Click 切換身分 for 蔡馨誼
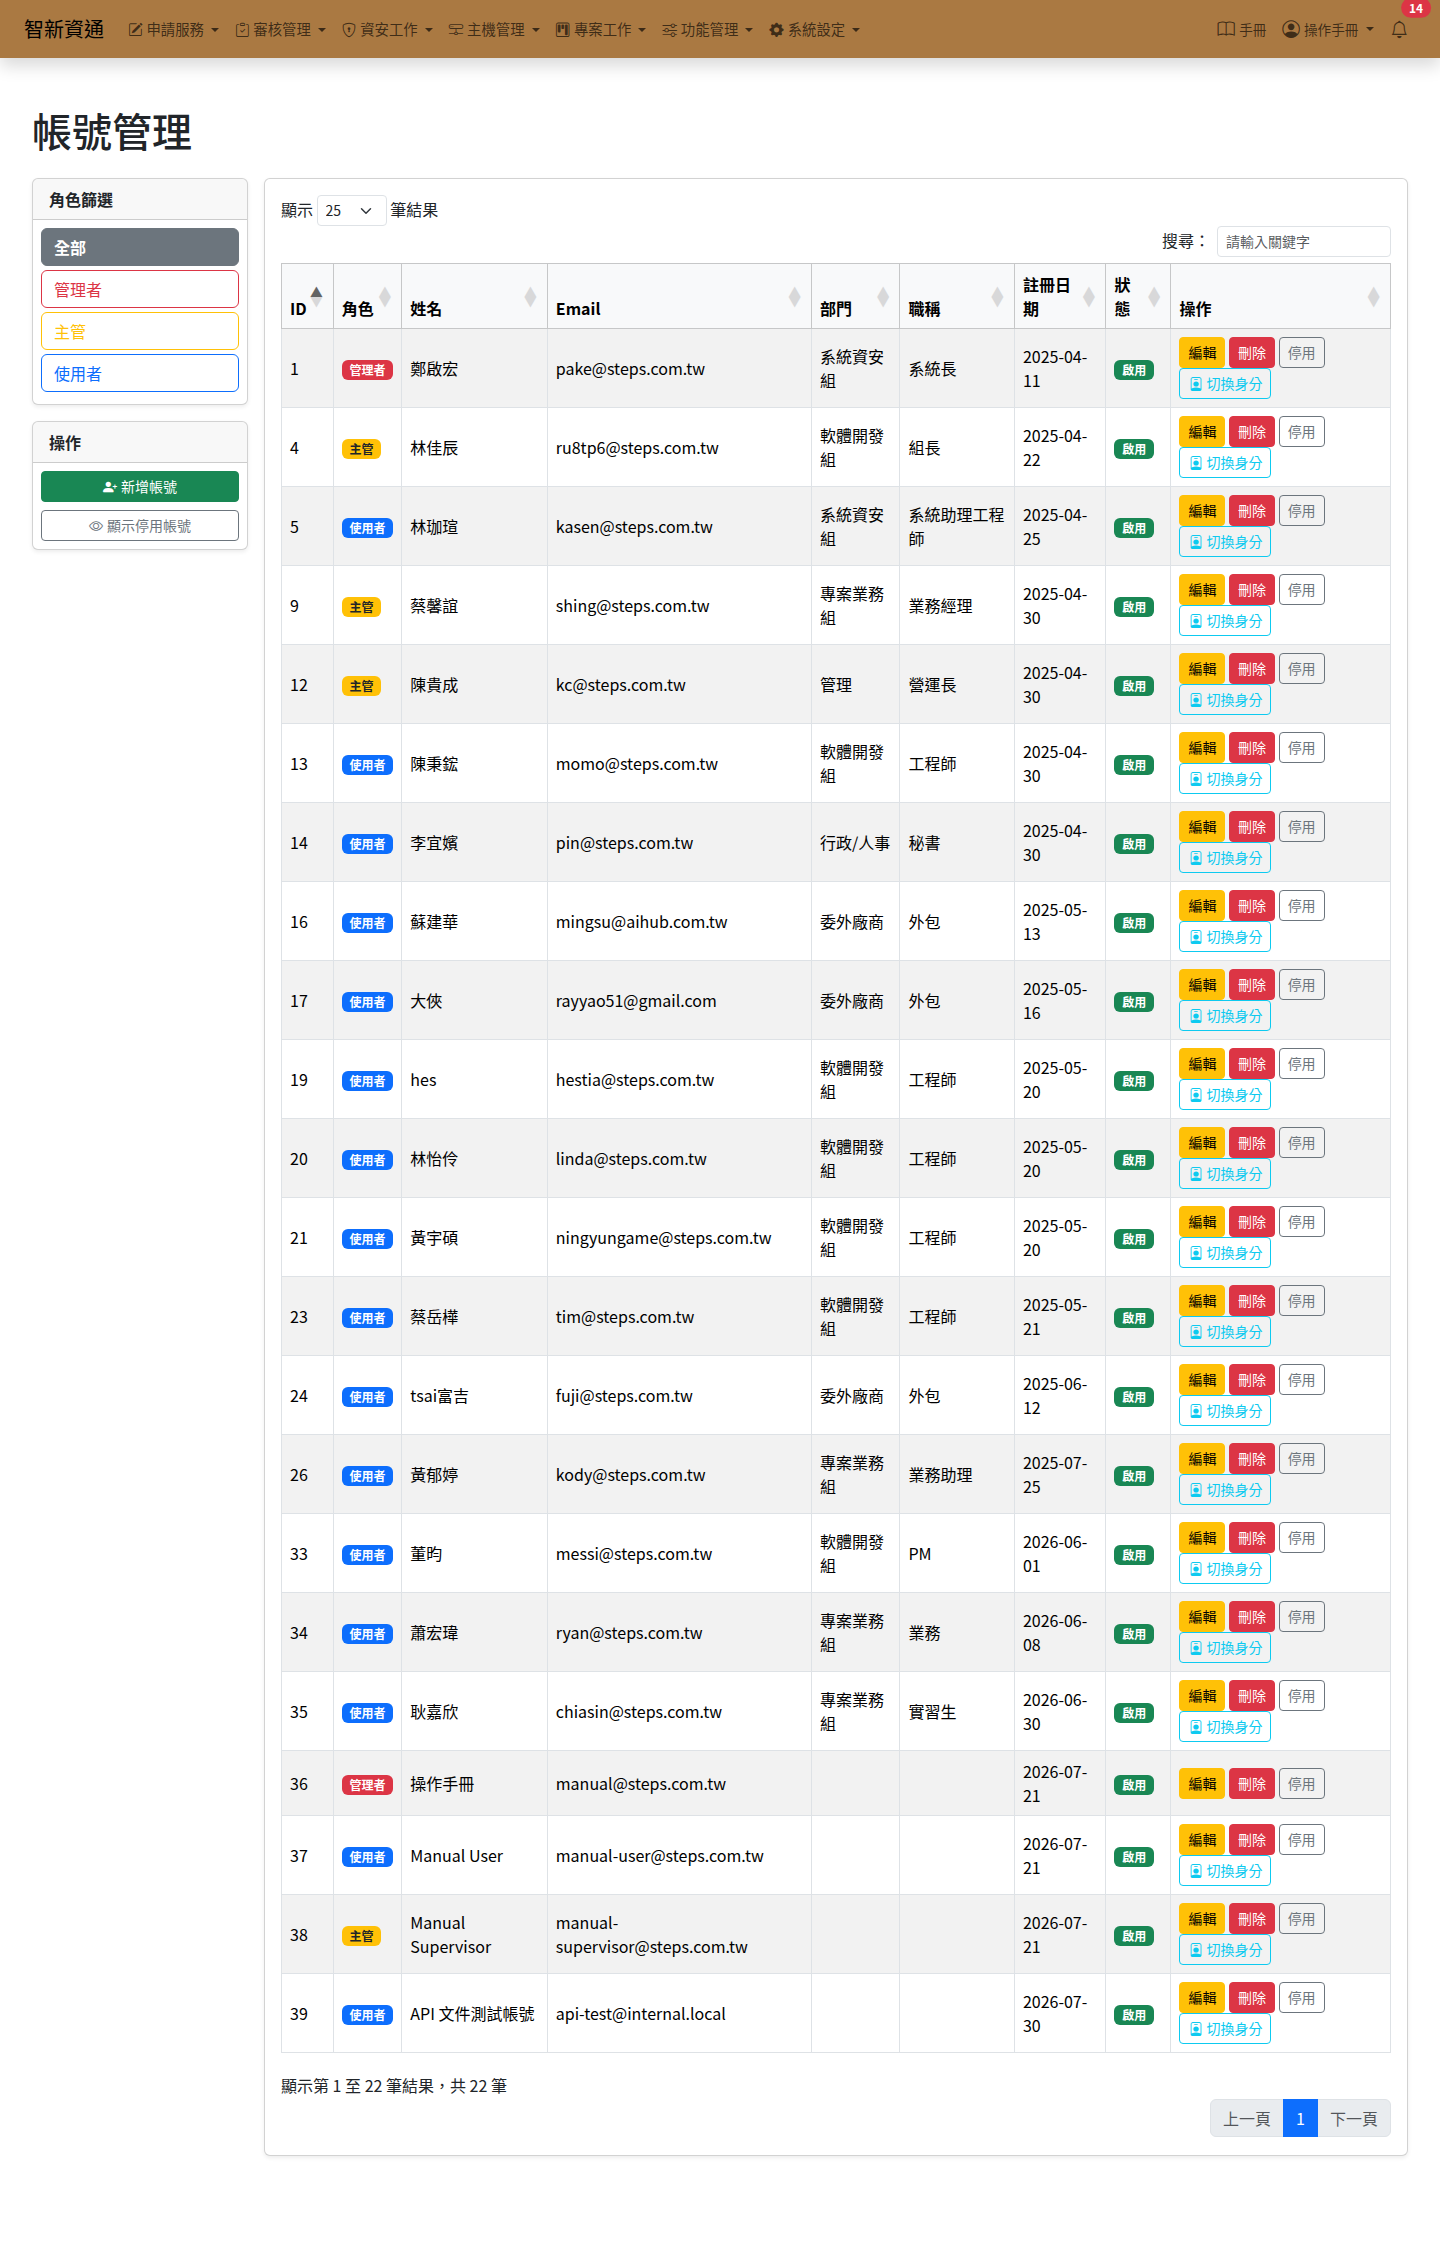This screenshot has width=1440, height=2264. pos(1225,621)
